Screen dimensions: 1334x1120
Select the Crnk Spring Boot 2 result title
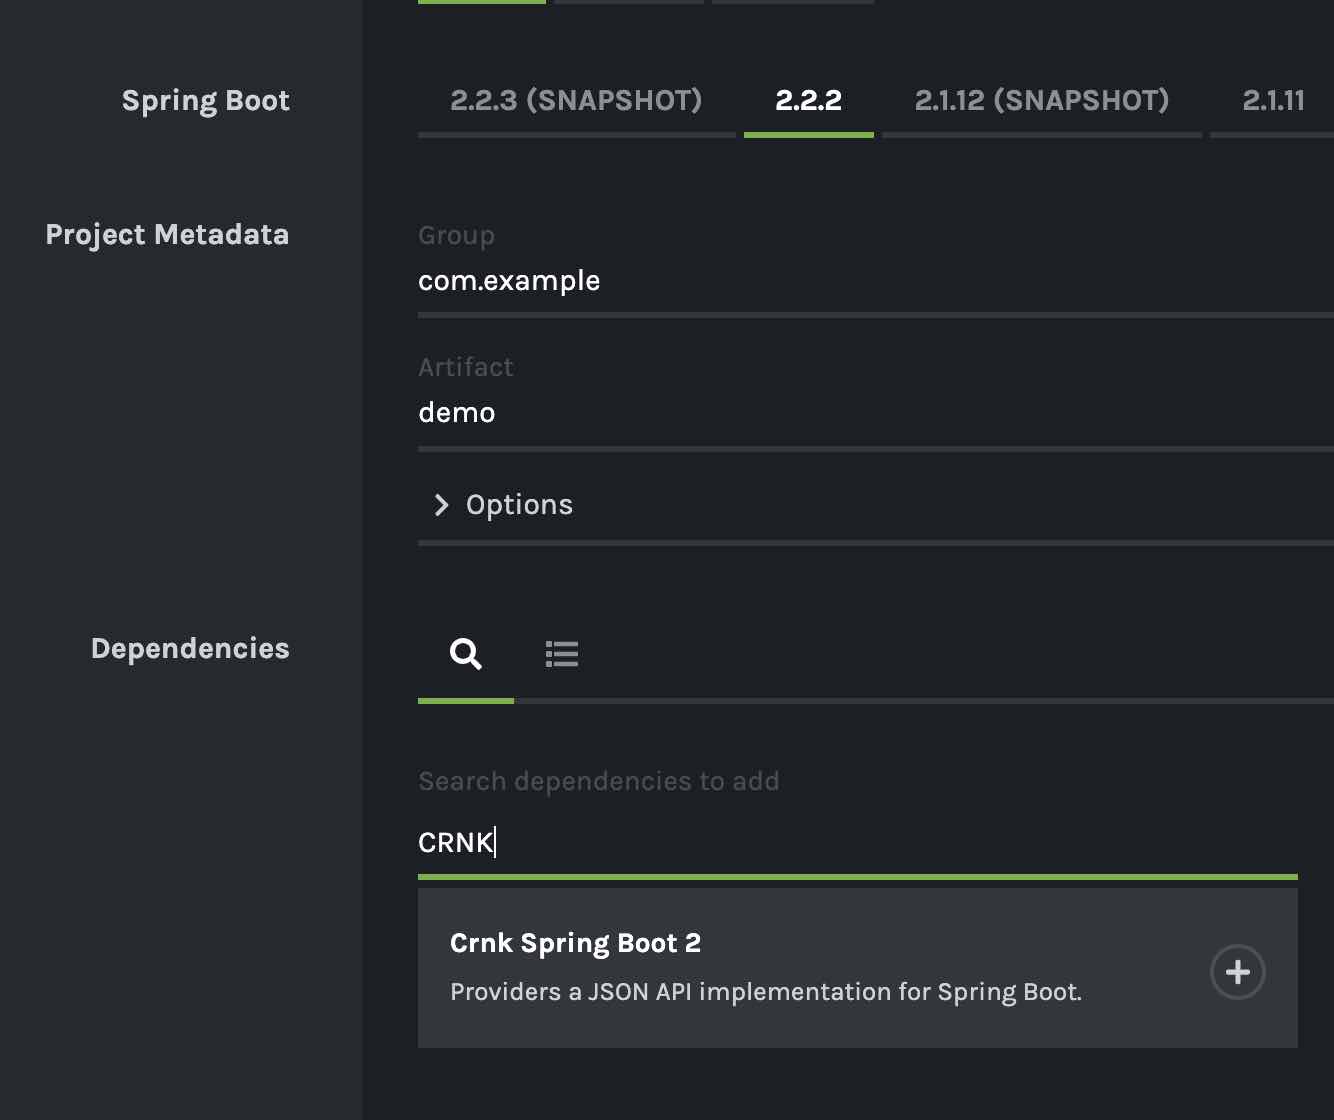pos(575,943)
